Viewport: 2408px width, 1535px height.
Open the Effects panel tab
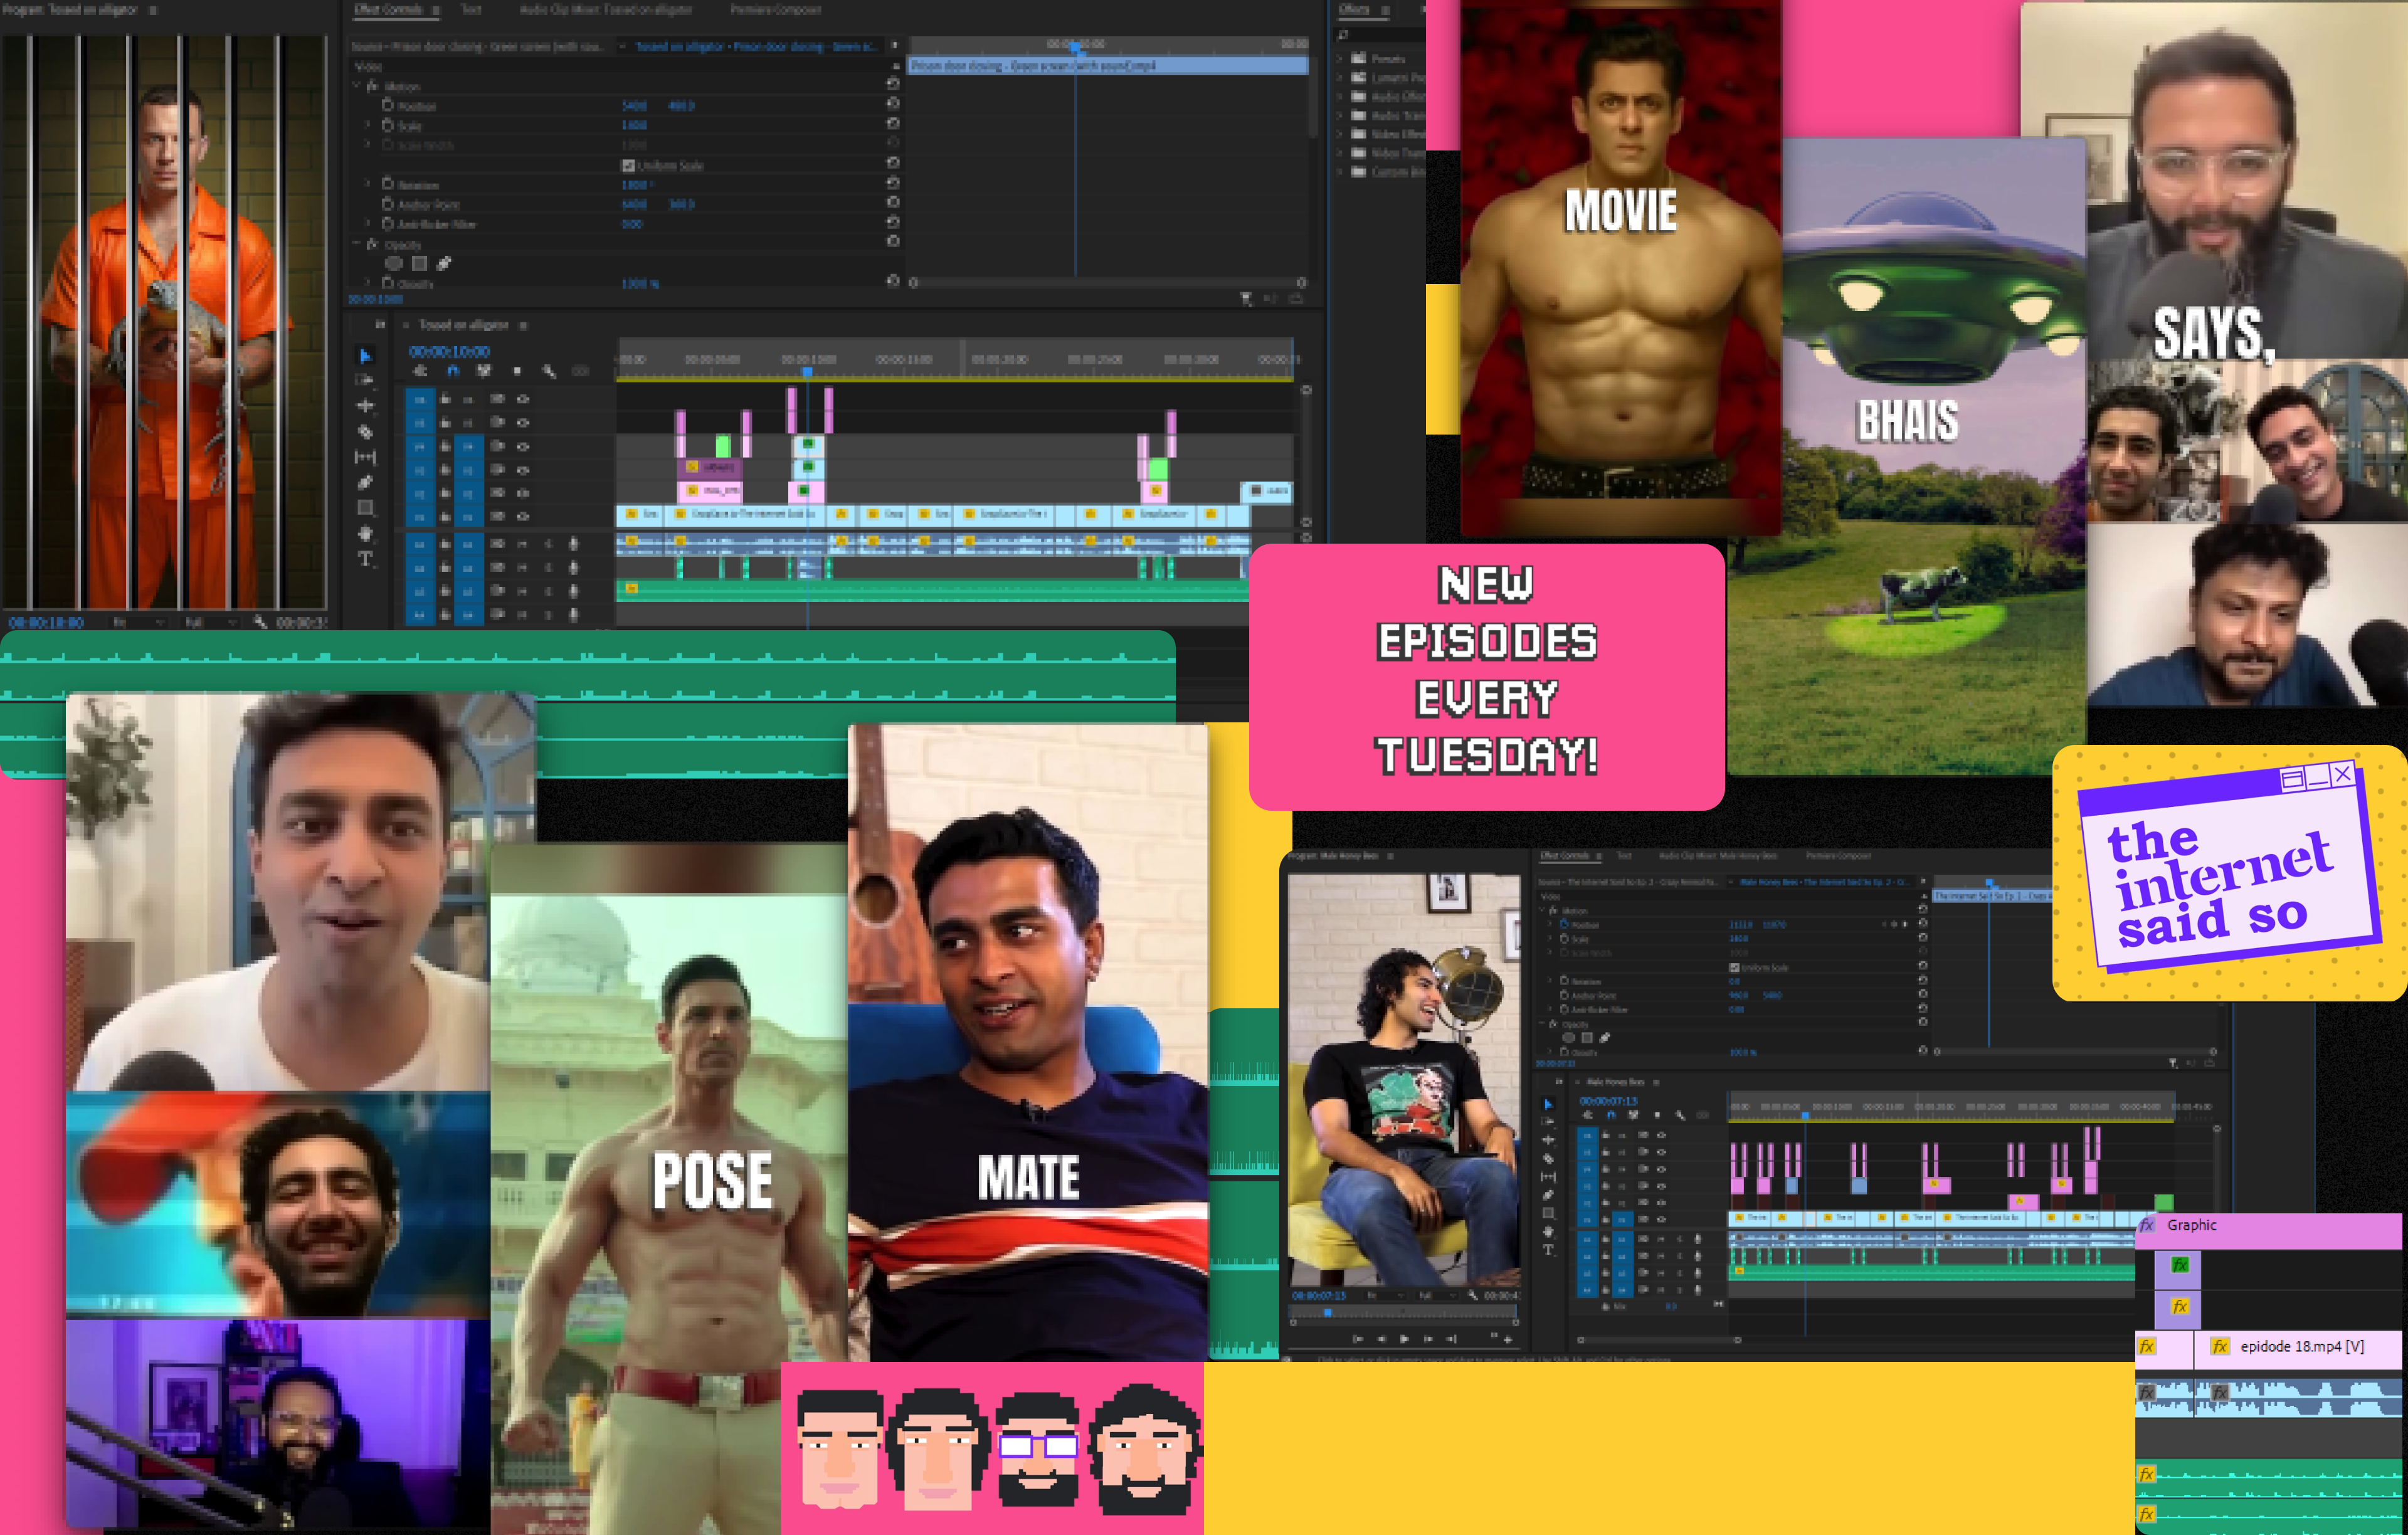pos(1354,10)
